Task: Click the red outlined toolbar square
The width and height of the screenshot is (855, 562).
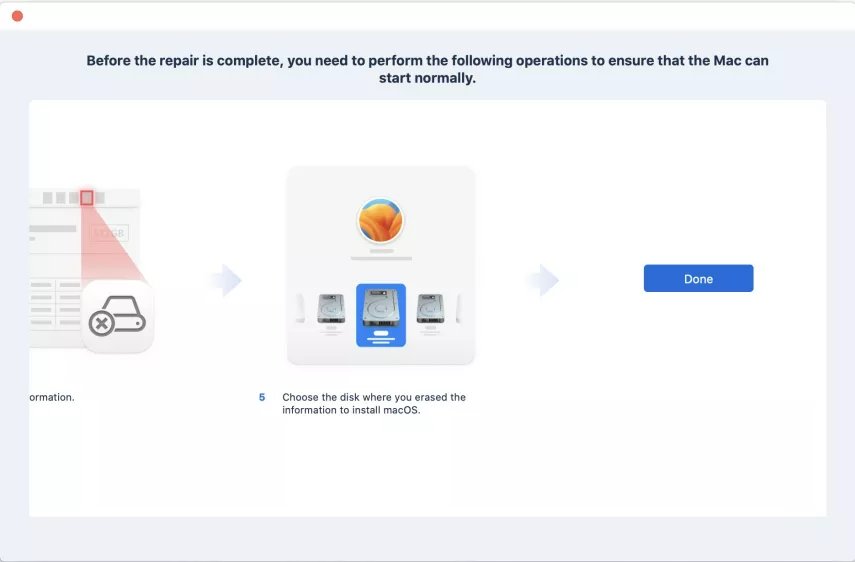Action: coord(87,197)
